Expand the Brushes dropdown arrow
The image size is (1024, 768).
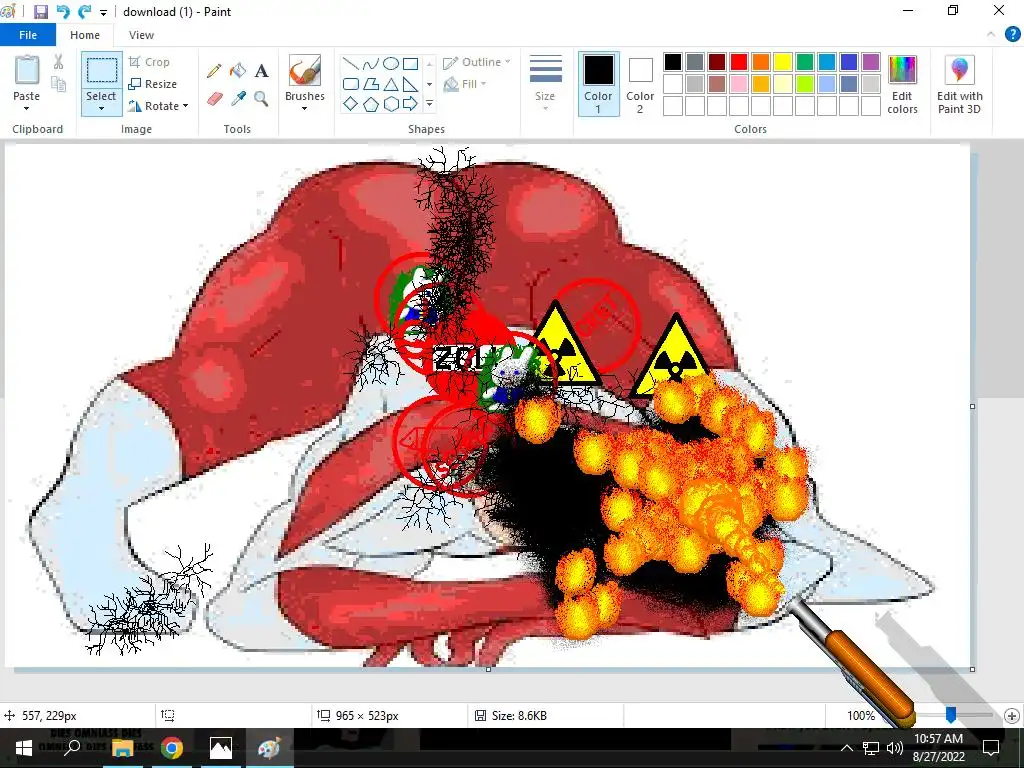coord(304,108)
